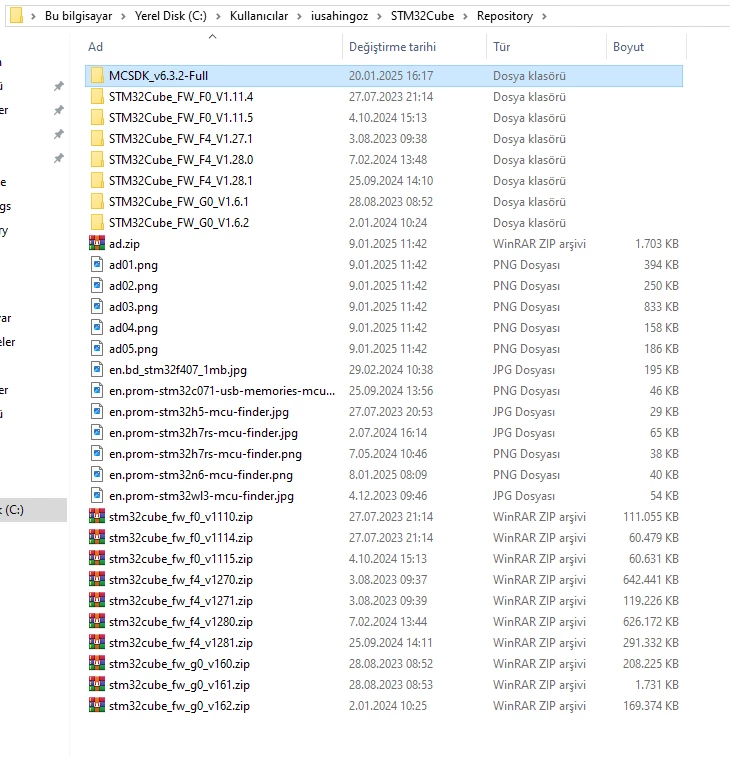Click the WinRAR icon of stm32cube_fw_f4_v1270.zip
This screenshot has height=757, width=730.
tap(97, 580)
